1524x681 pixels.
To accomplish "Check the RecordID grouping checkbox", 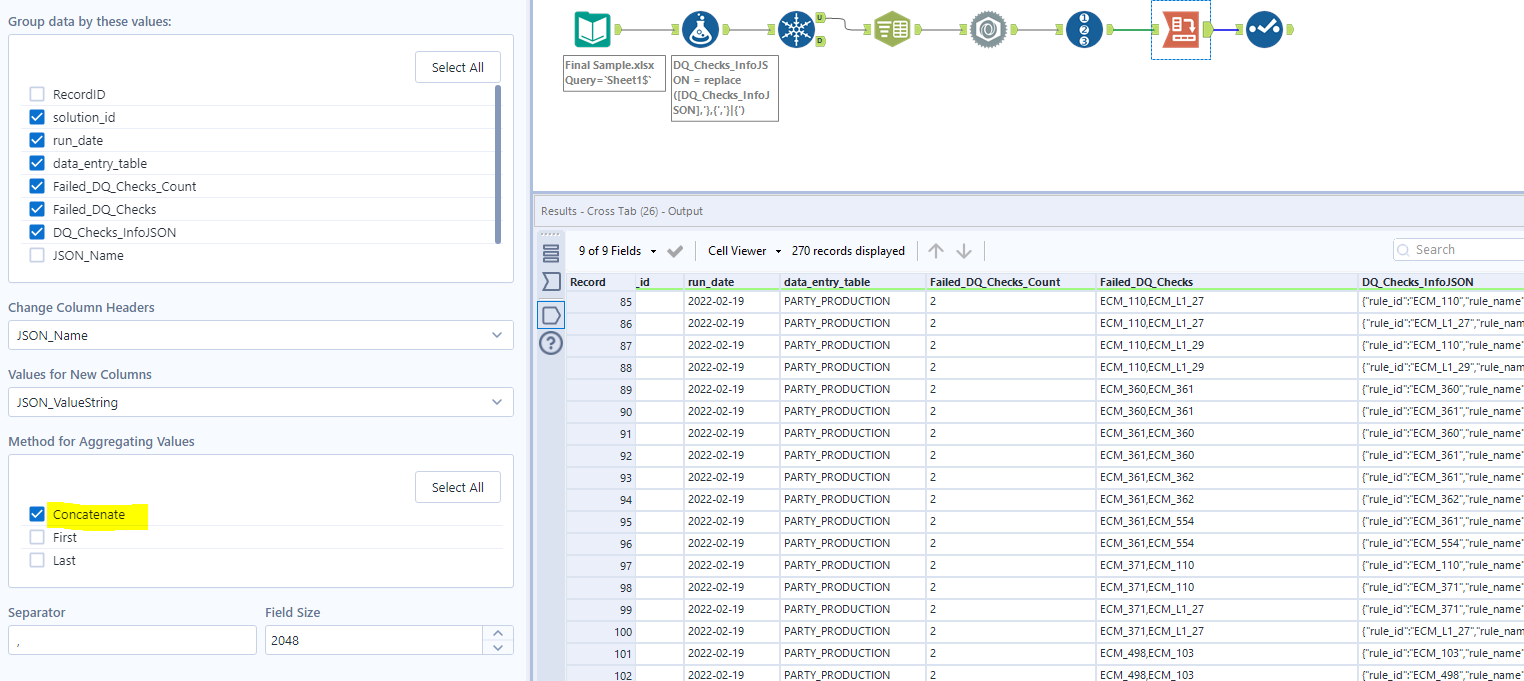I will click(x=37, y=93).
